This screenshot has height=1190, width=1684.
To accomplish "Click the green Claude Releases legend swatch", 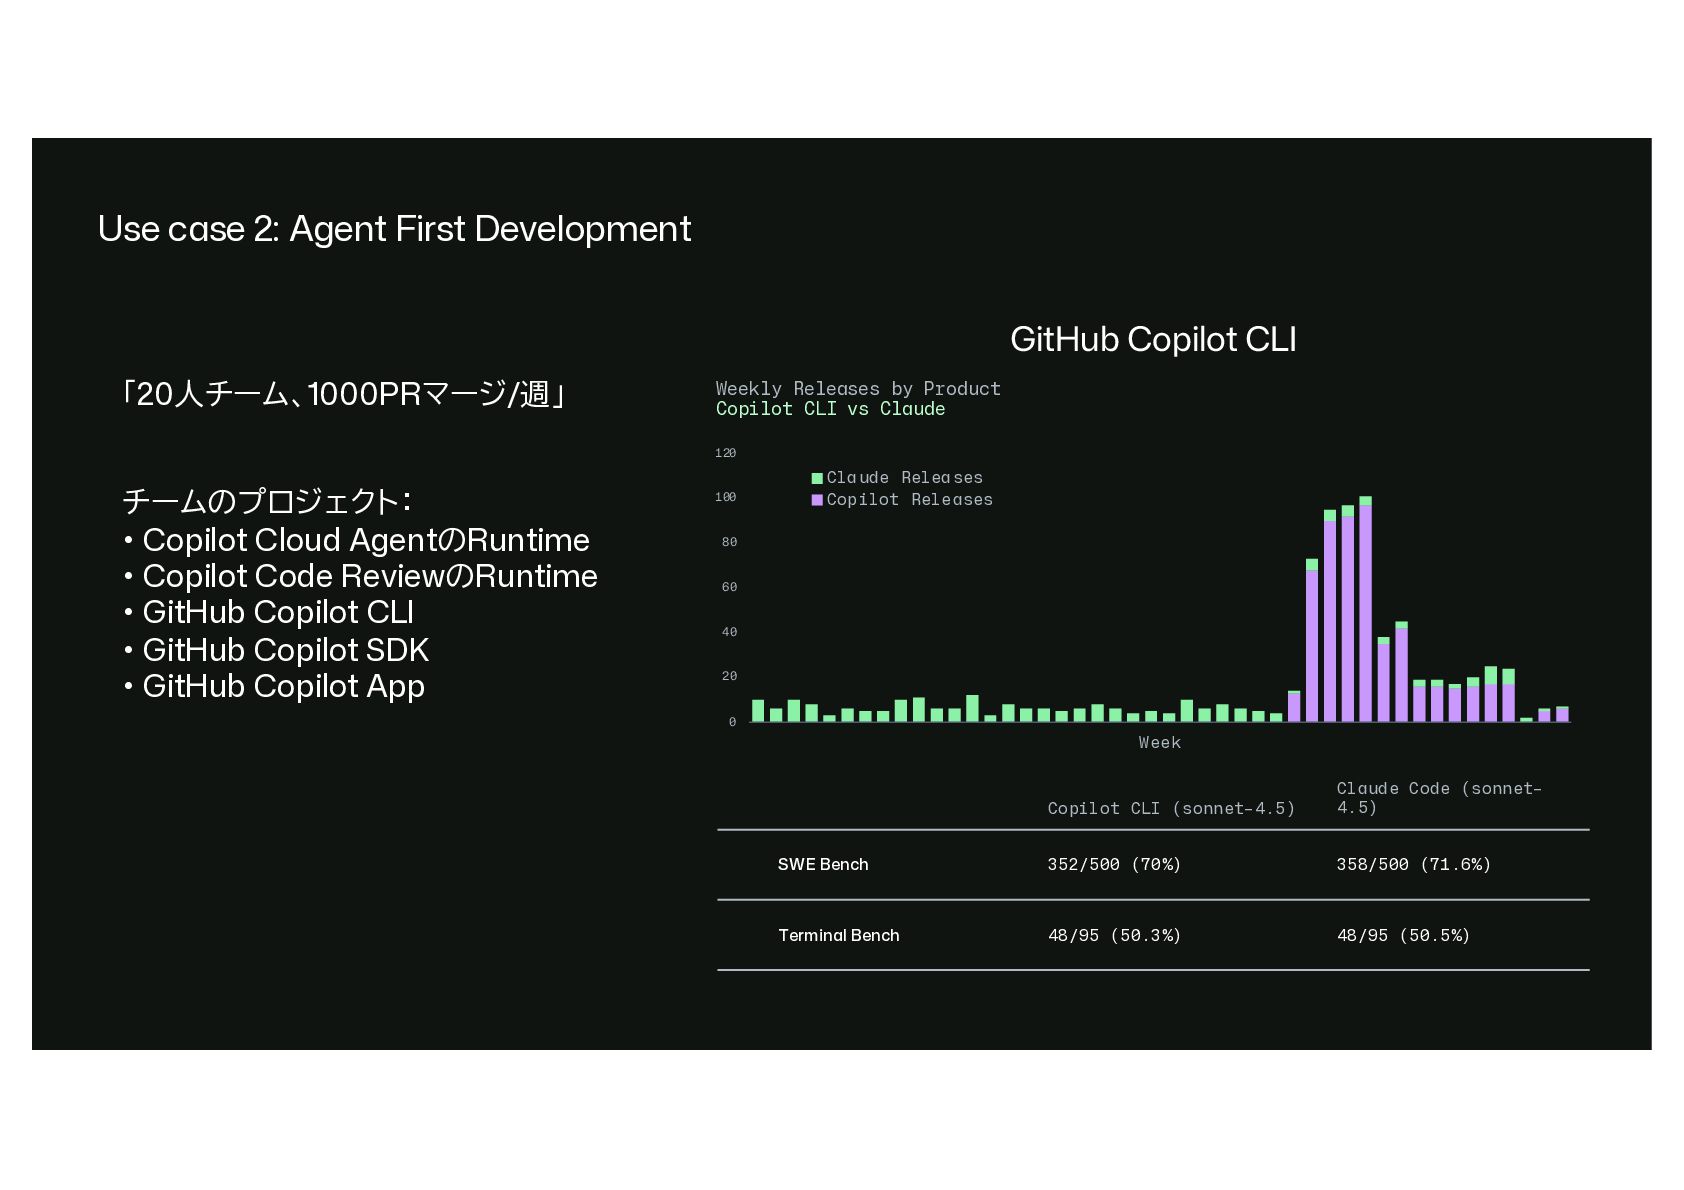I will click(x=817, y=478).
